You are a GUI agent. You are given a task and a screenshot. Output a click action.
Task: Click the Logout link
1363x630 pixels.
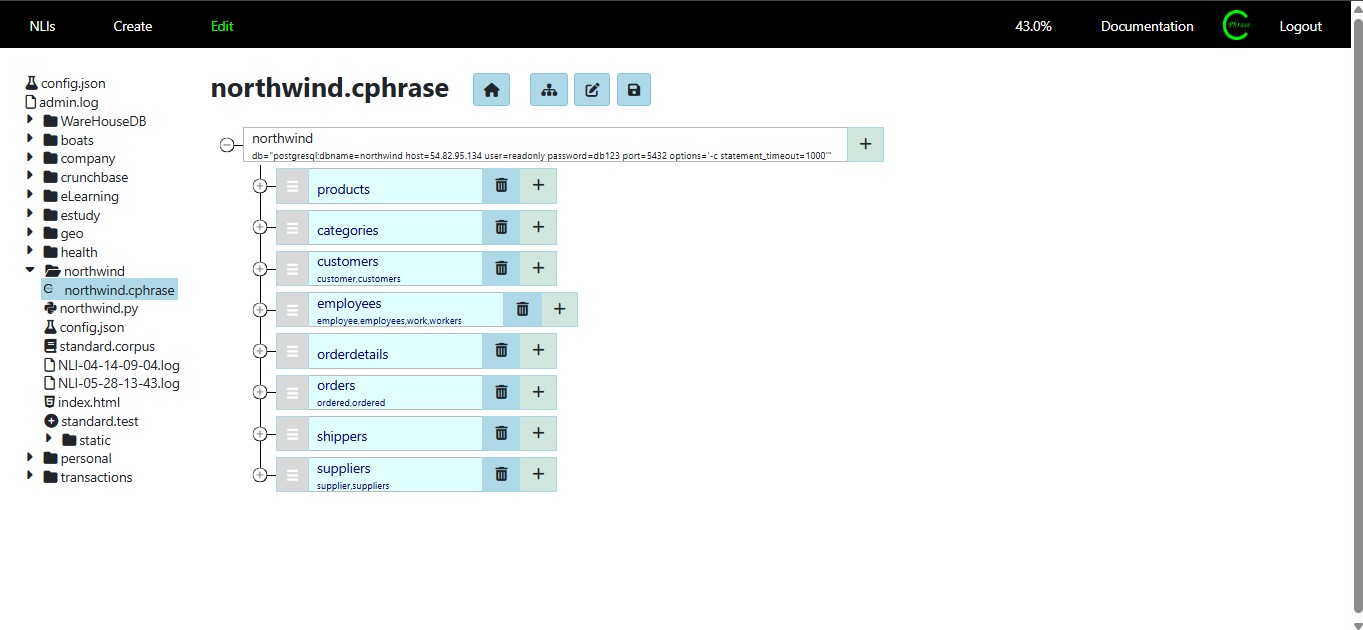[x=1300, y=27]
